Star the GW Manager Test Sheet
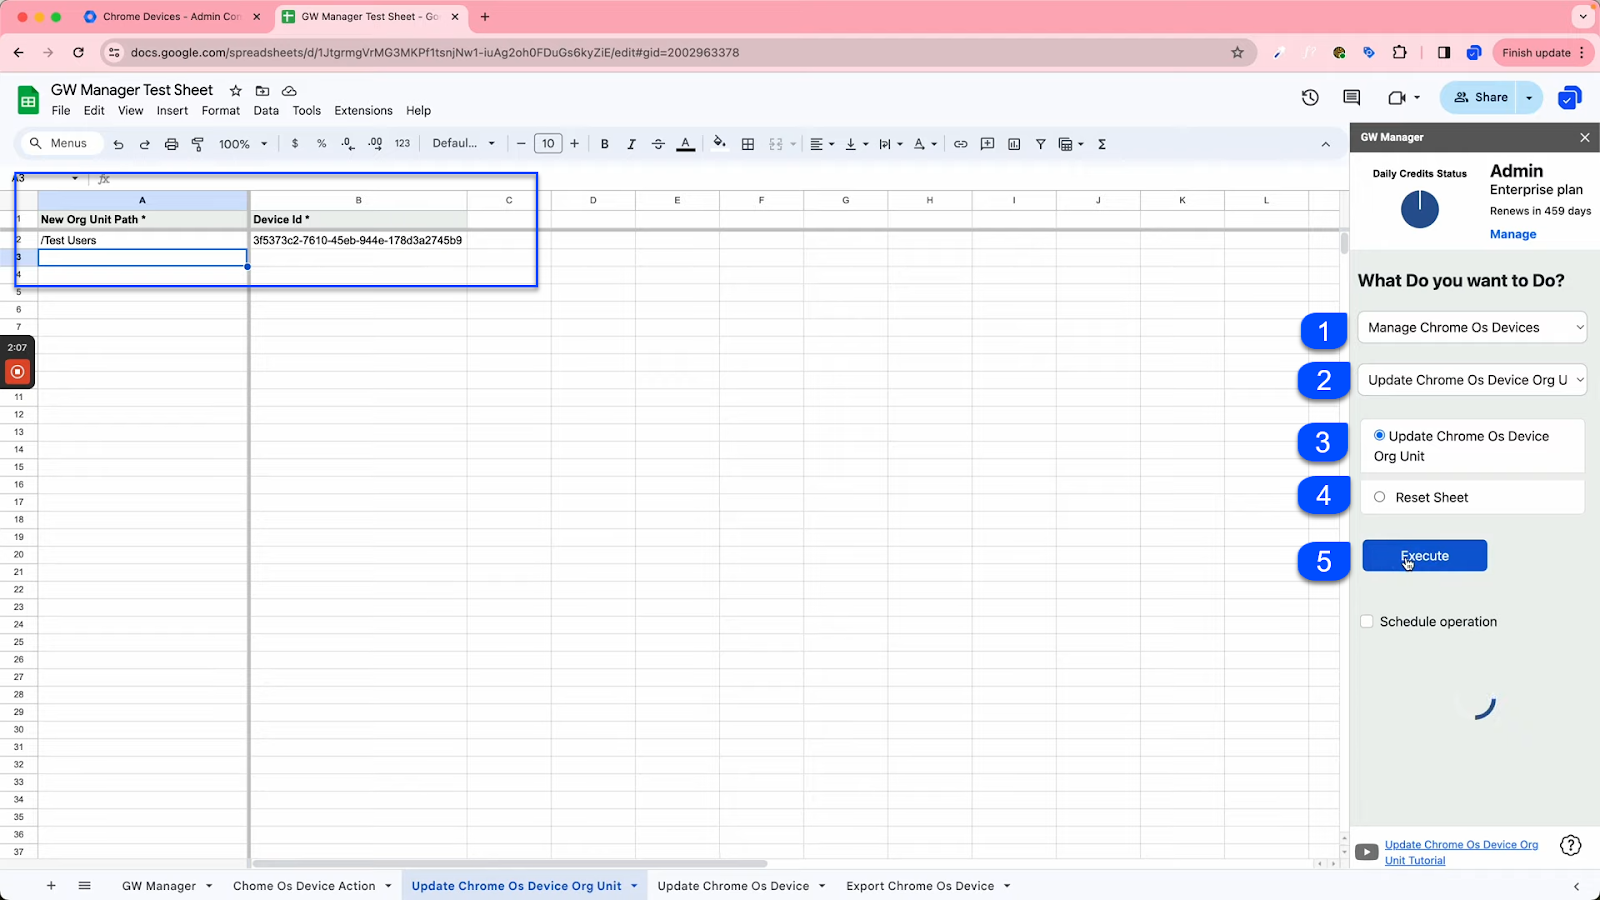This screenshot has width=1600, height=900. [236, 91]
